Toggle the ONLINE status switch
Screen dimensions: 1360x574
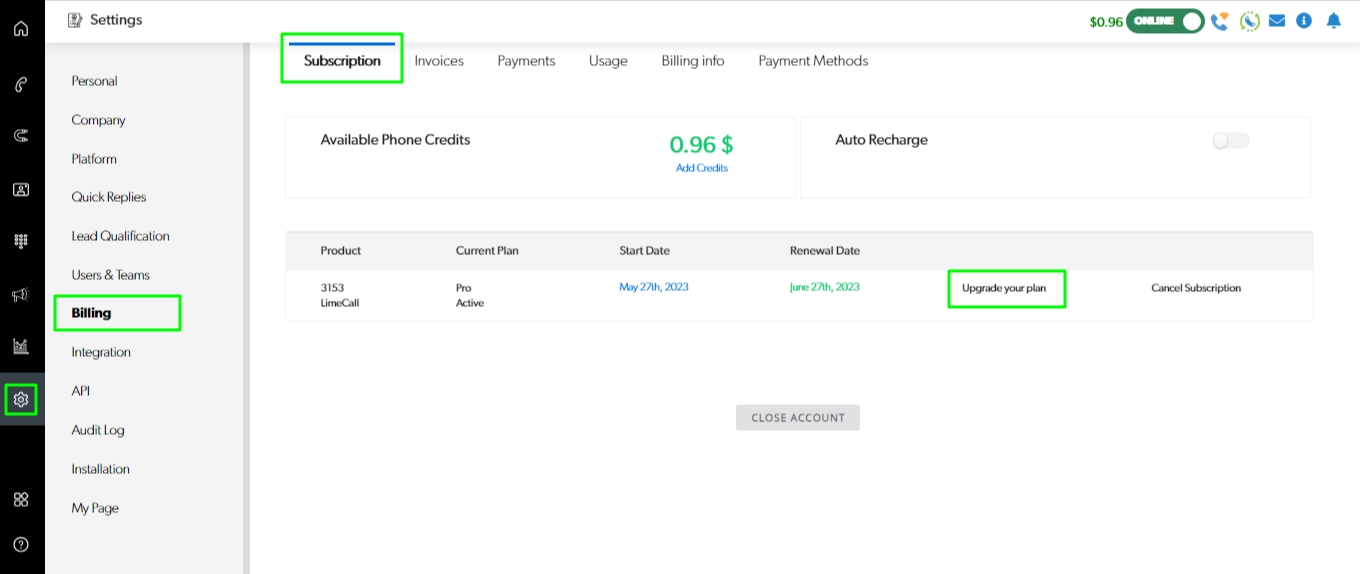1165,21
